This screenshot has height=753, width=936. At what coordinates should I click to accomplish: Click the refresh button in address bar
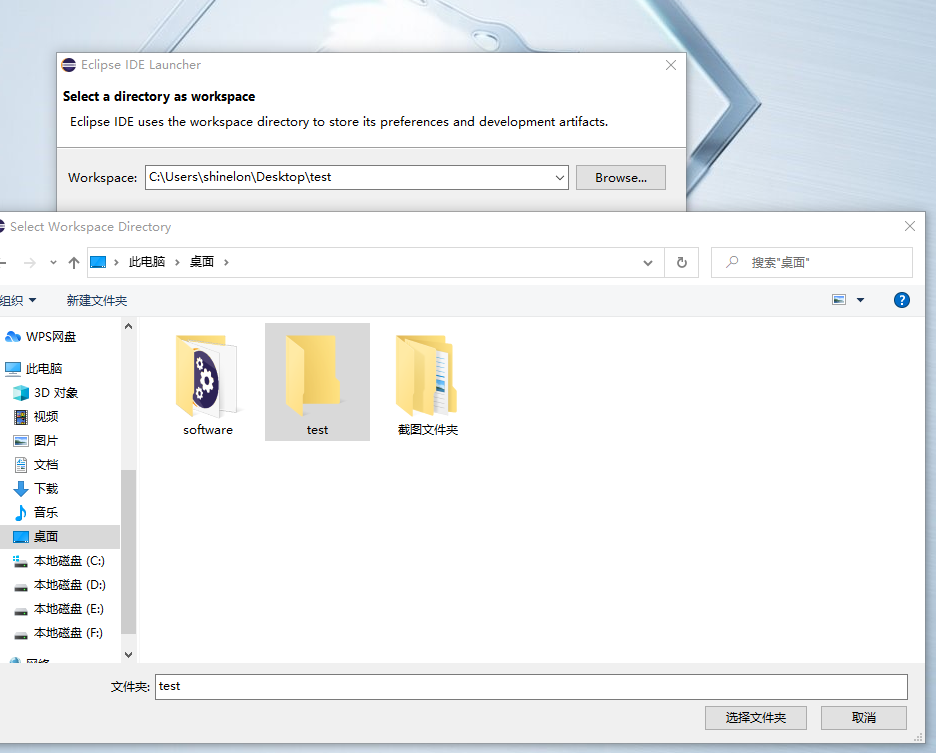pos(681,262)
